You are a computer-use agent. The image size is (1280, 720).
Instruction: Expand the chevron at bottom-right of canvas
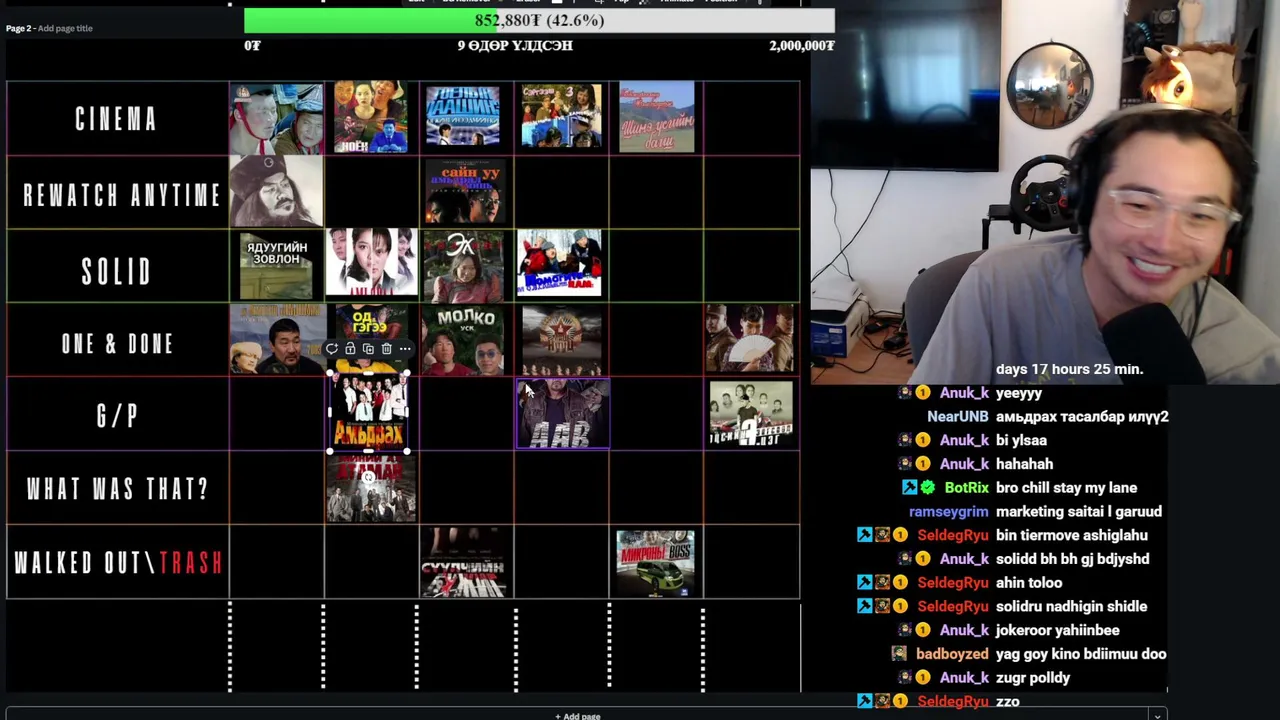[x=1157, y=716]
